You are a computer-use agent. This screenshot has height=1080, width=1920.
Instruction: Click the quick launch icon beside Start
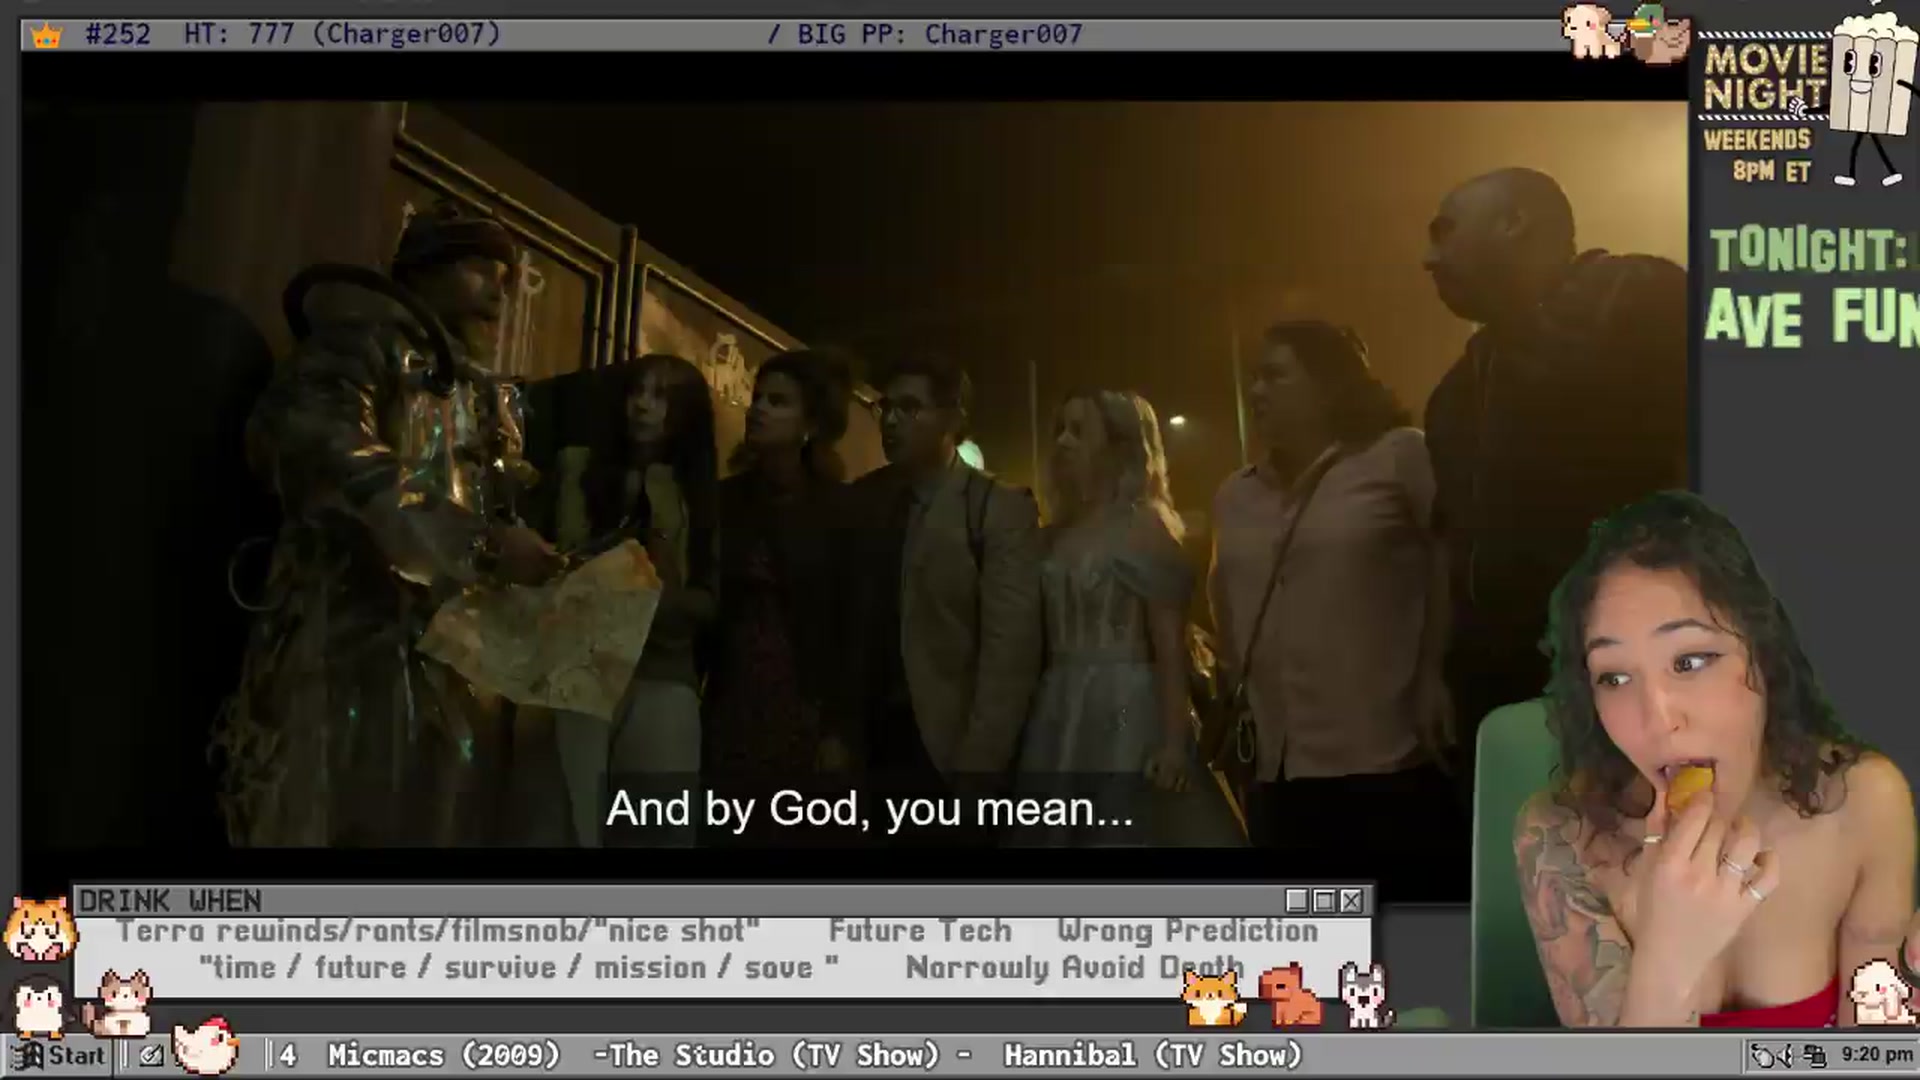click(151, 1056)
